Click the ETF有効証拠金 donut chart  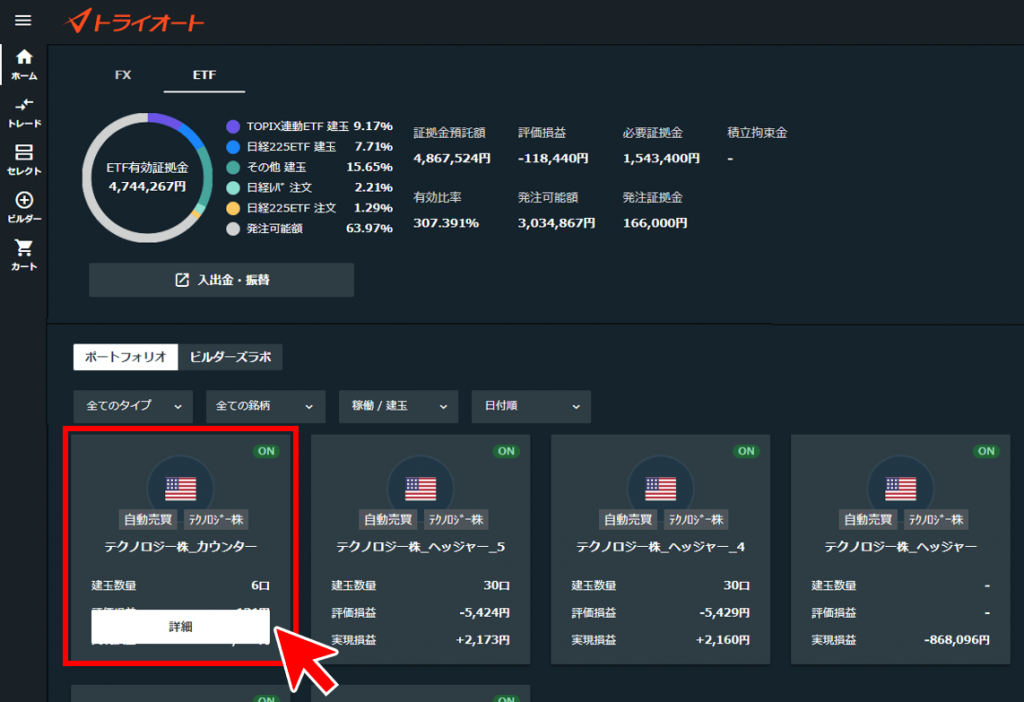(148, 178)
